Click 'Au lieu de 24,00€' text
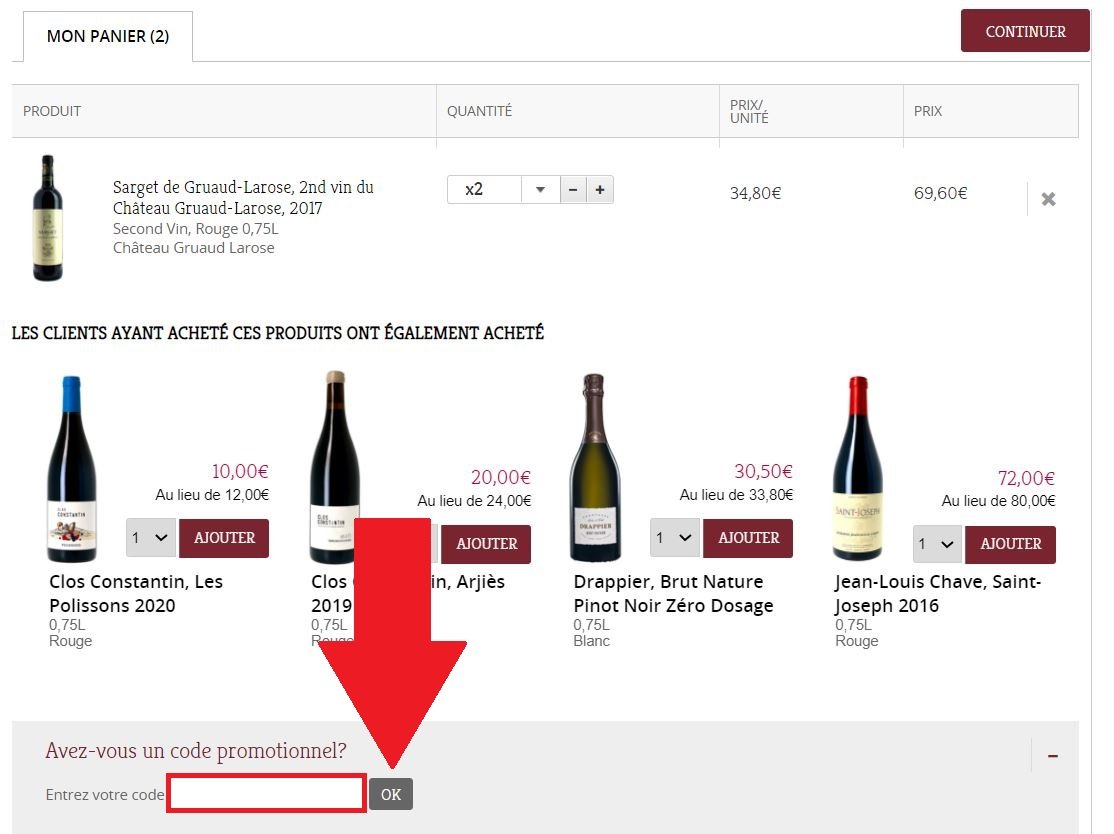 475,501
